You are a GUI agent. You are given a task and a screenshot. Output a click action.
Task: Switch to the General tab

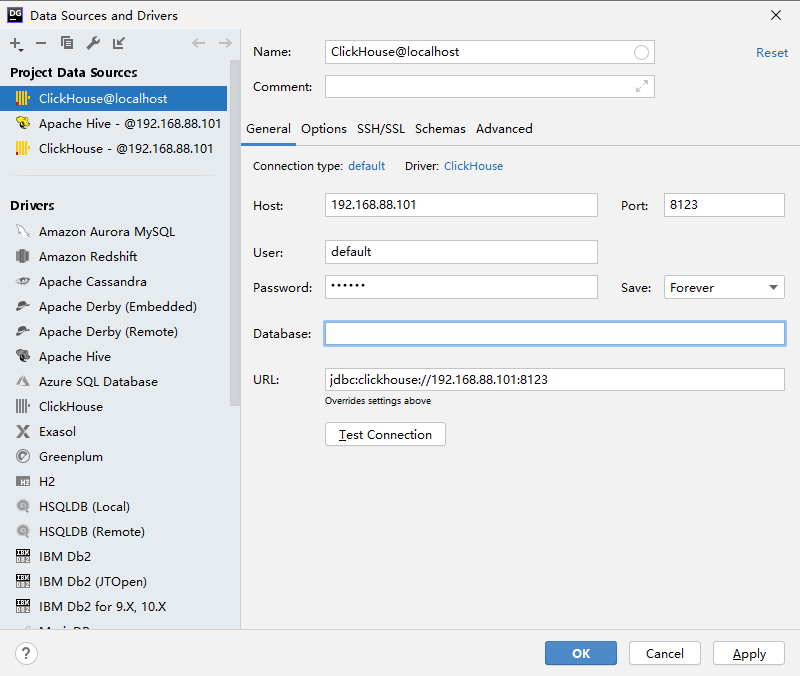[x=268, y=129]
